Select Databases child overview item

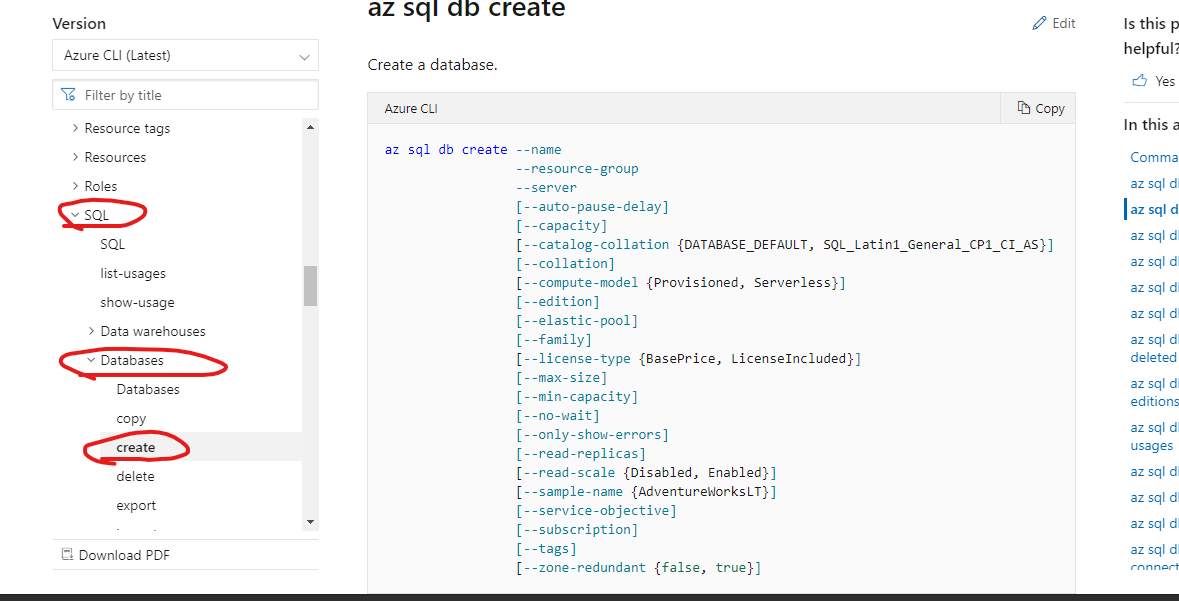pos(148,390)
